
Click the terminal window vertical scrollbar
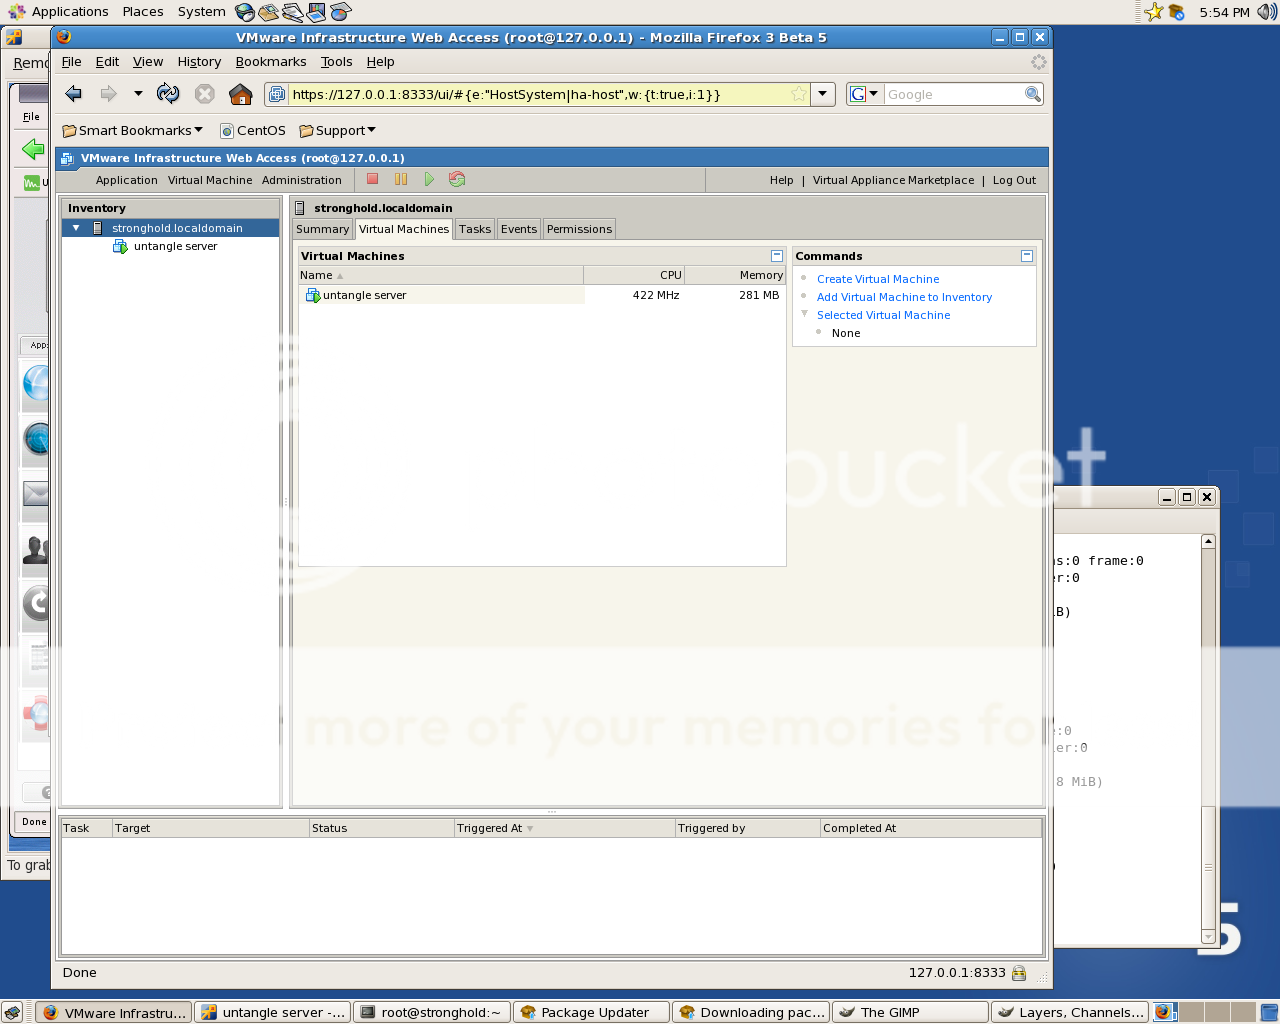point(1208,740)
